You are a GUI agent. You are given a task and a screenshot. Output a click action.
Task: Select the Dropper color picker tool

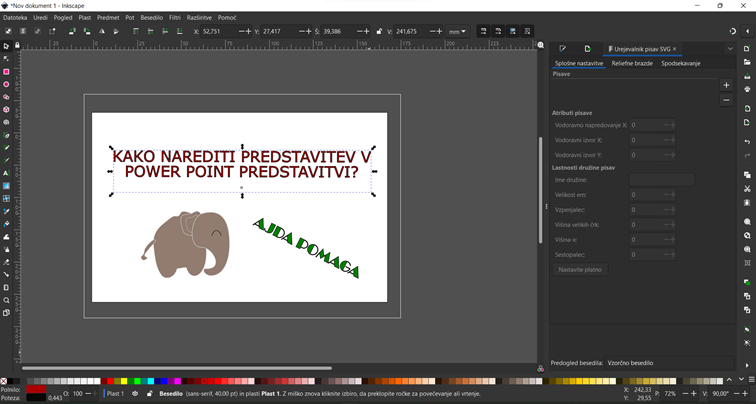(x=6, y=211)
